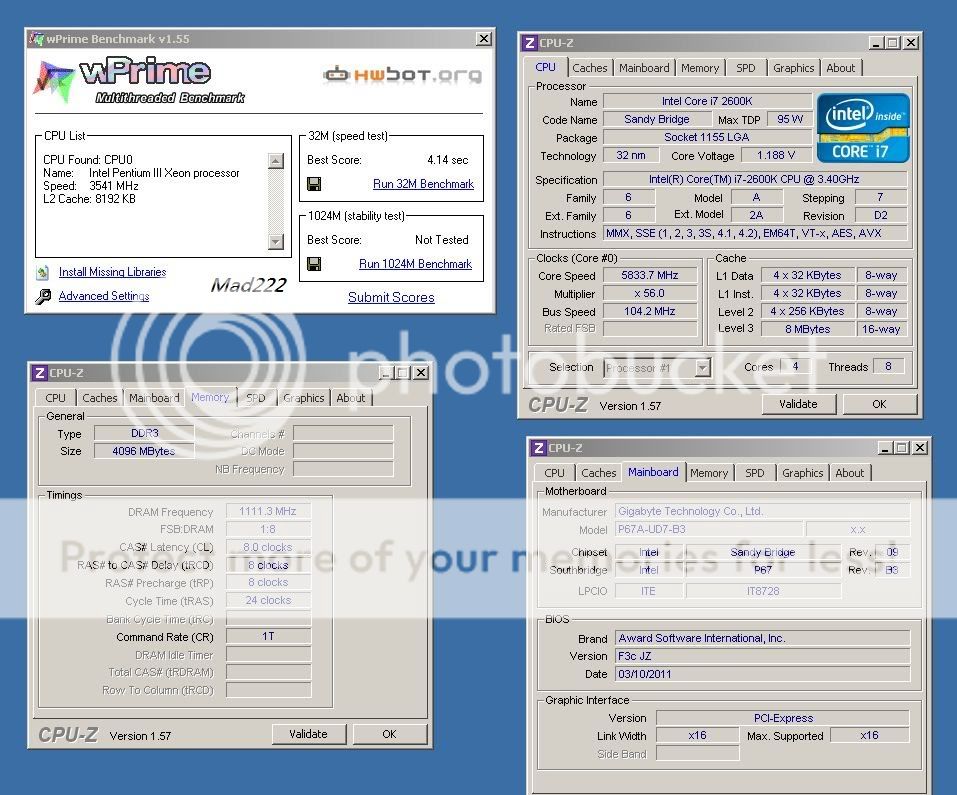Image resolution: width=957 pixels, height=795 pixels.
Task: Click the Intel Core i7 inside badge
Action: click(863, 128)
